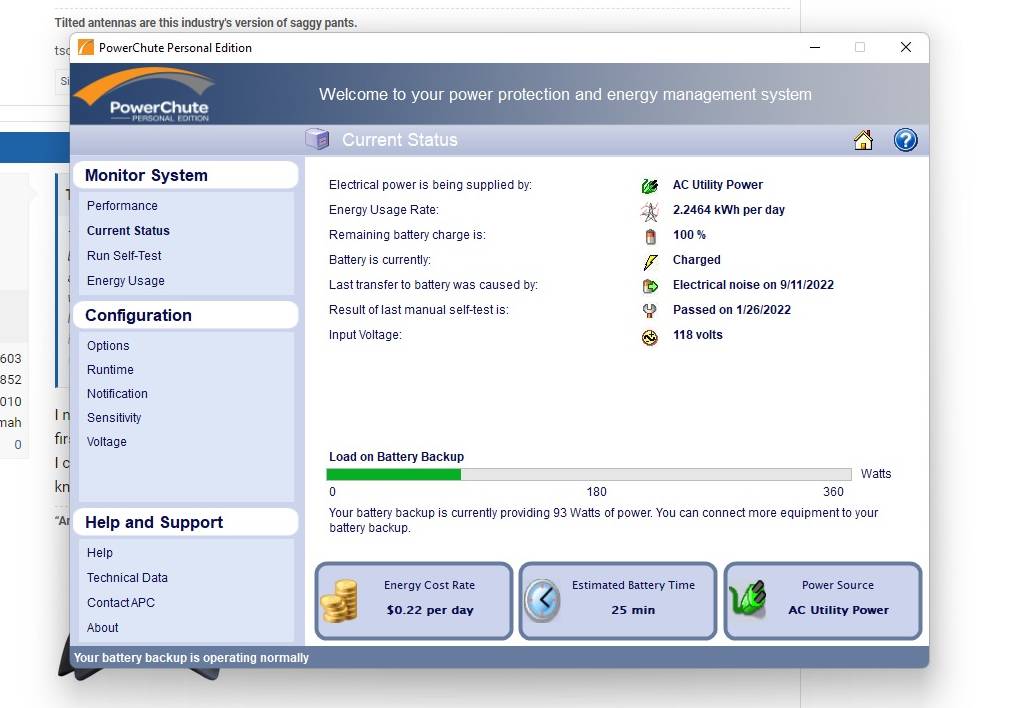Go to the Energy Usage page
Screen dimensions: 1031x708
126,281
